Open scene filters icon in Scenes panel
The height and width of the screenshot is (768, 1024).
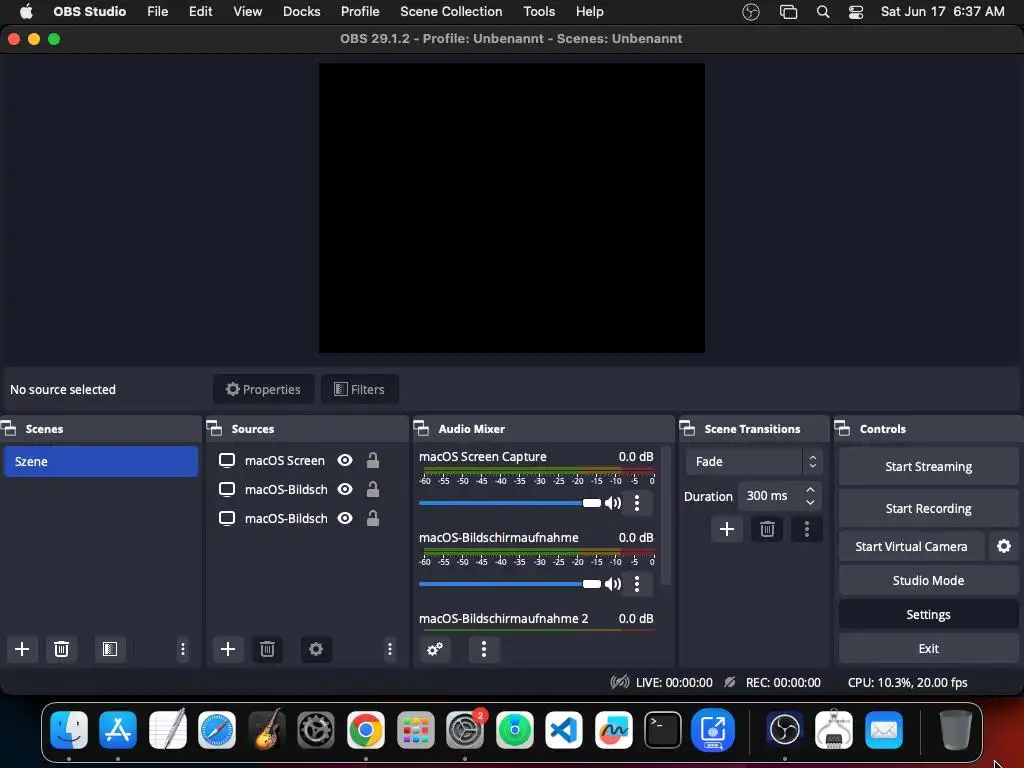tap(110, 649)
